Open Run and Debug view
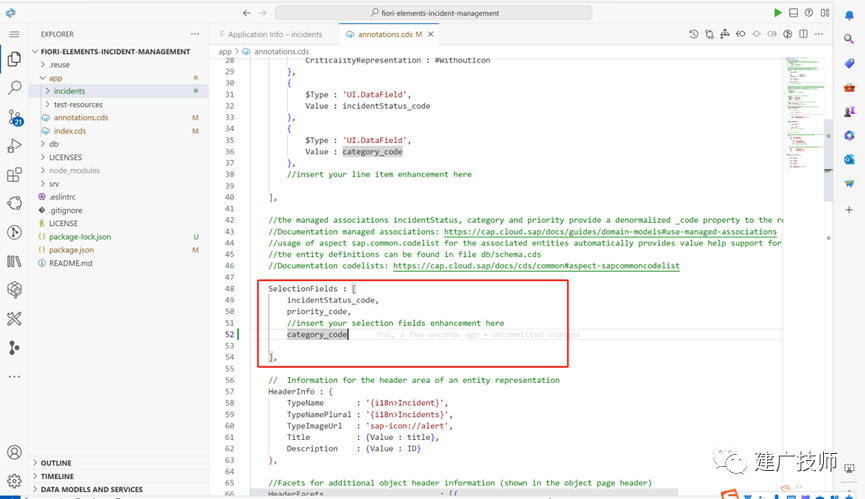The width and height of the screenshot is (865, 499). pos(14,146)
